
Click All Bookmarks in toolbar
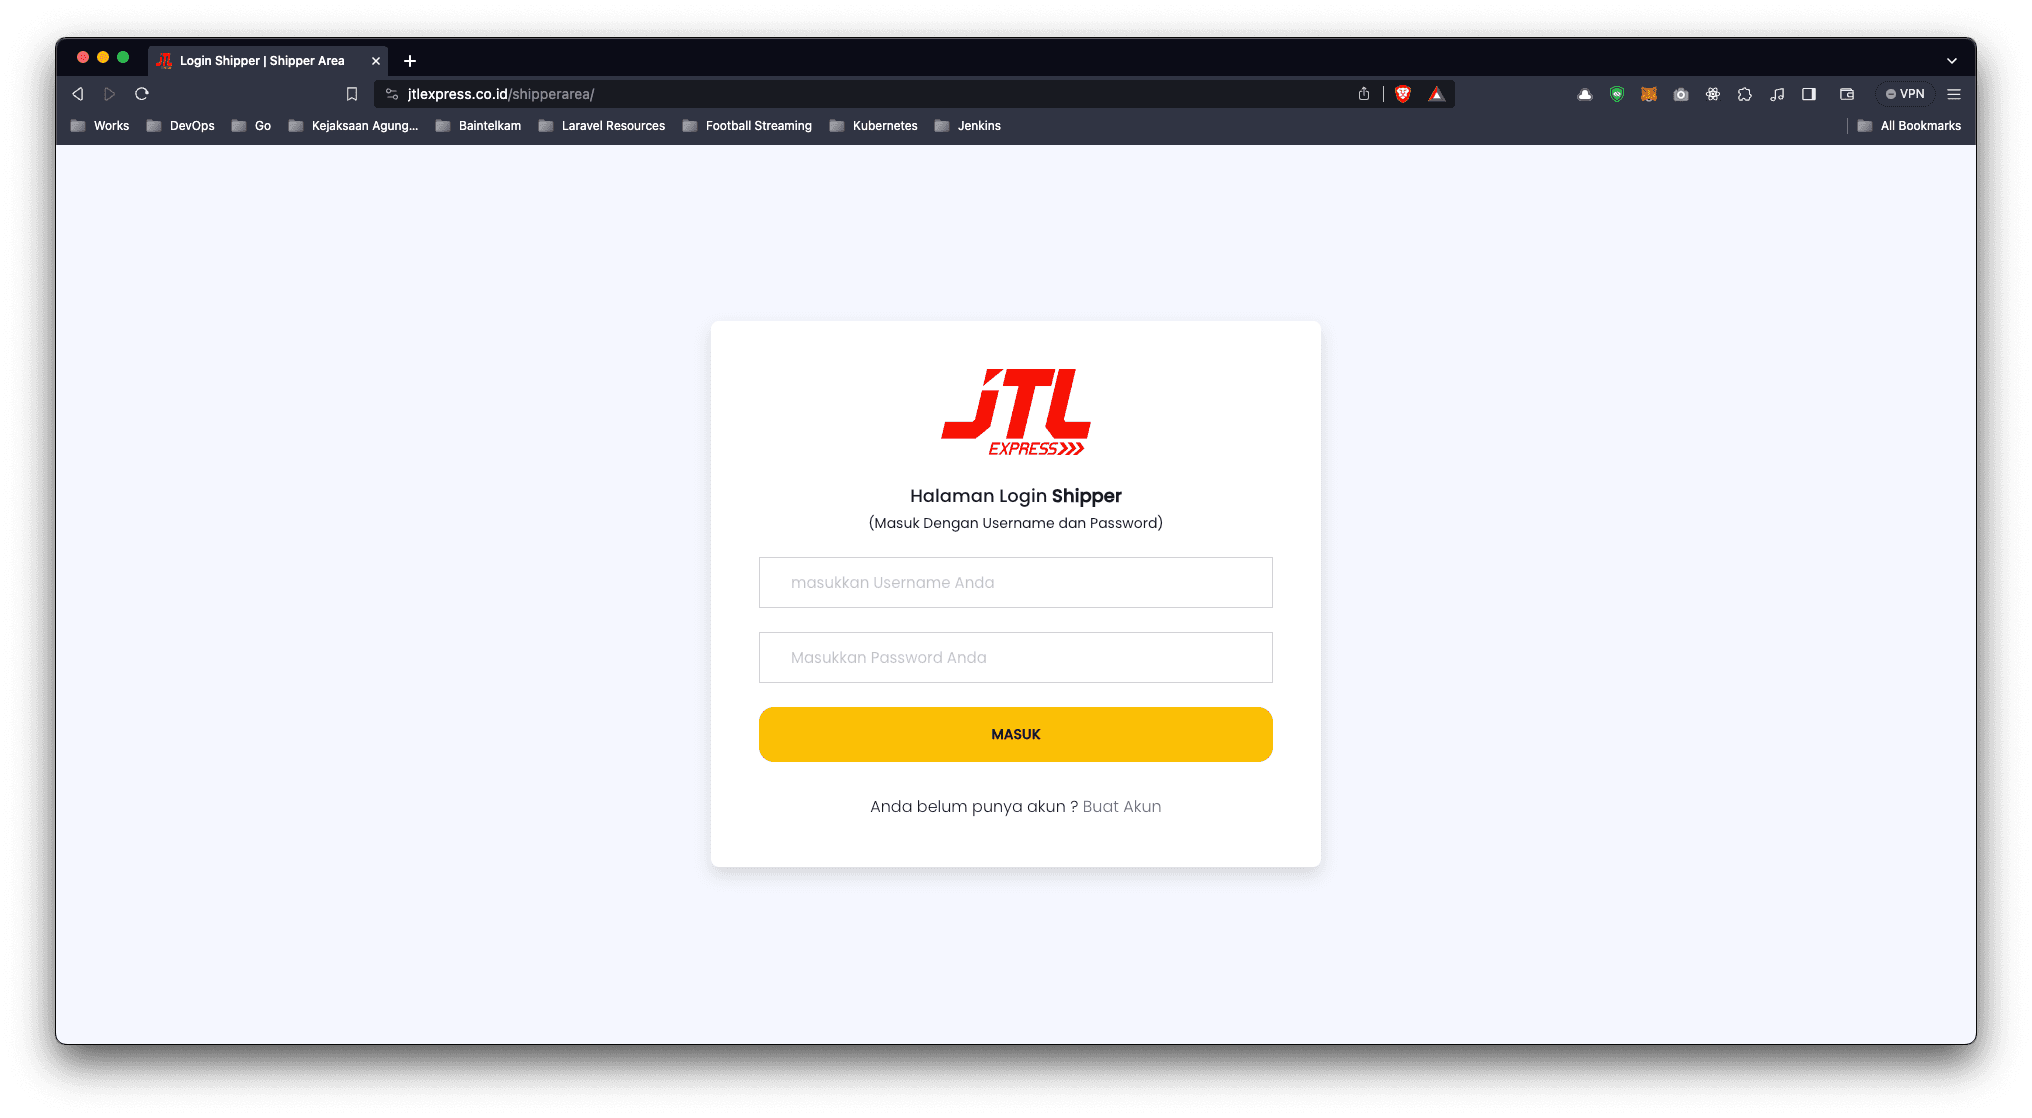point(1914,125)
